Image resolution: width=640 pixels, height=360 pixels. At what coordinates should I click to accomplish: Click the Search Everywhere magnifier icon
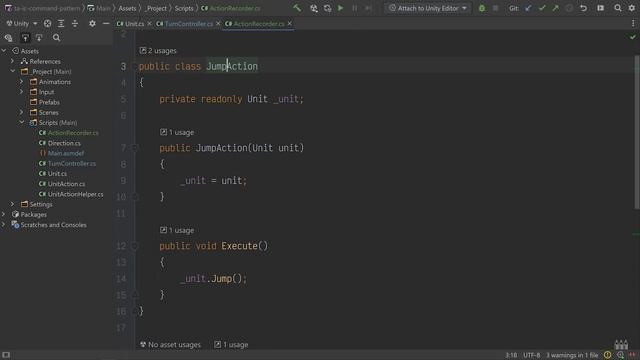pyautogui.click(x=618, y=8)
